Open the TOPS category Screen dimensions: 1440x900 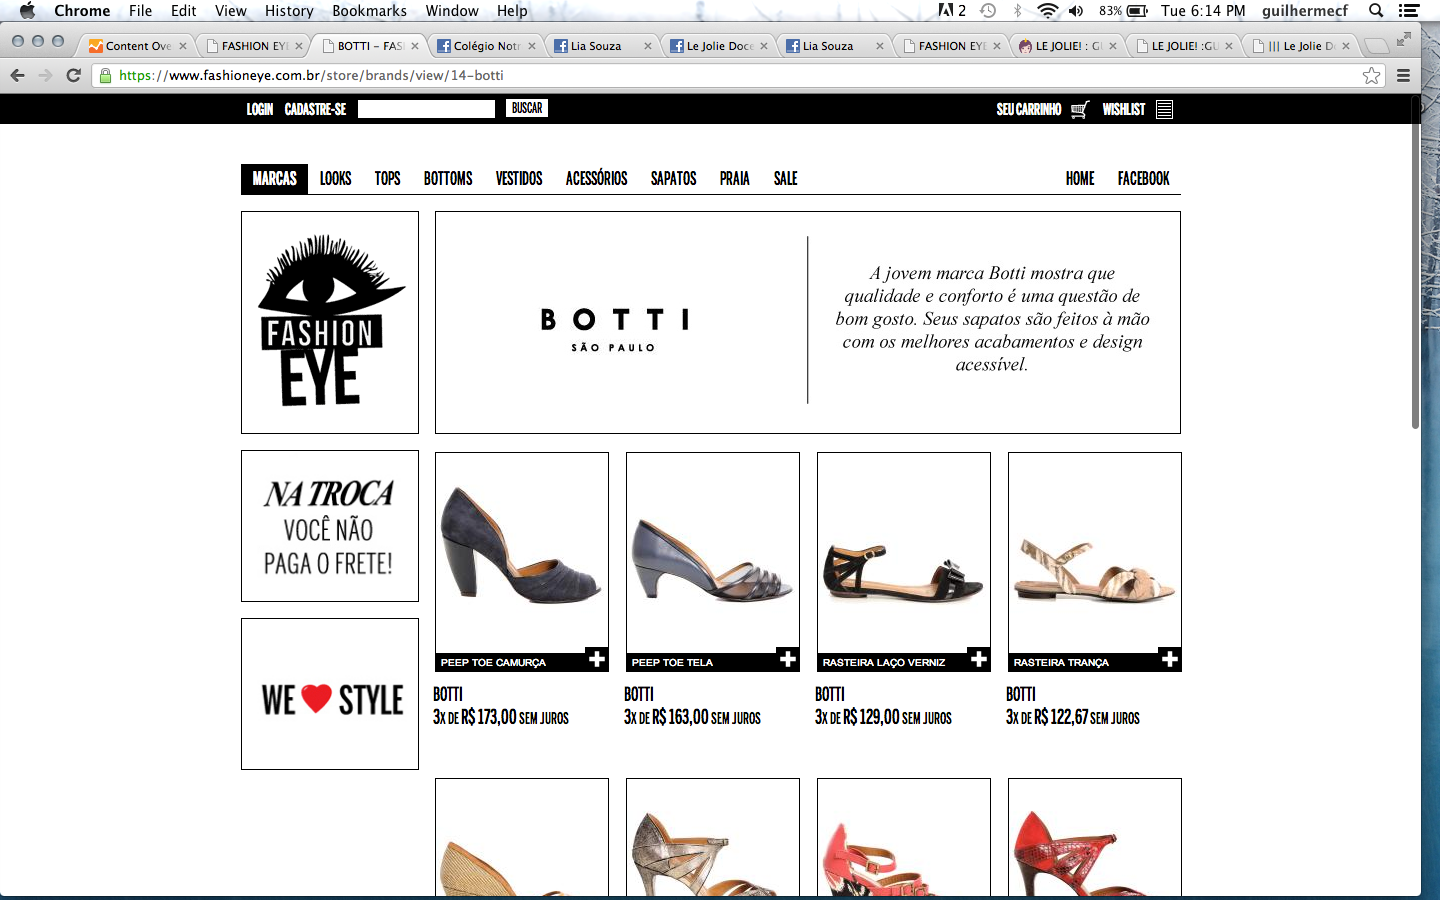pos(387,179)
